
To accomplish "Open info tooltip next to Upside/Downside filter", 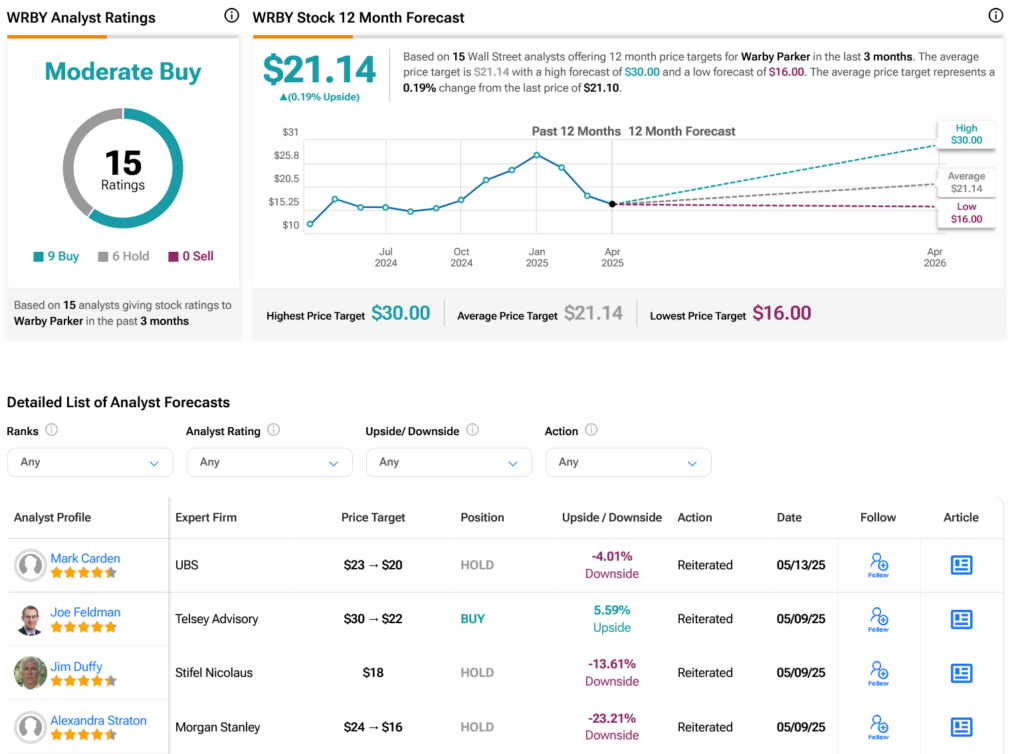I will 473,430.
